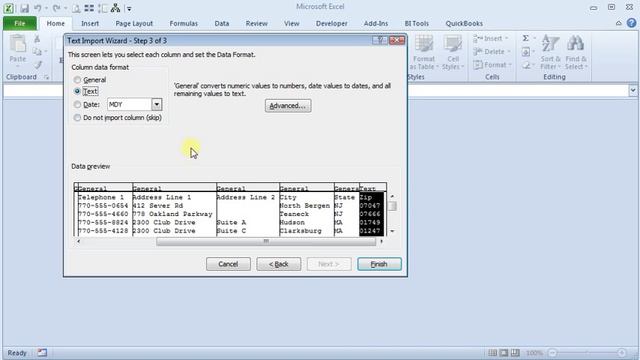Click the horizontal scrollbar thumb in preview
This screenshot has width=640, height=360.
(x=266, y=242)
